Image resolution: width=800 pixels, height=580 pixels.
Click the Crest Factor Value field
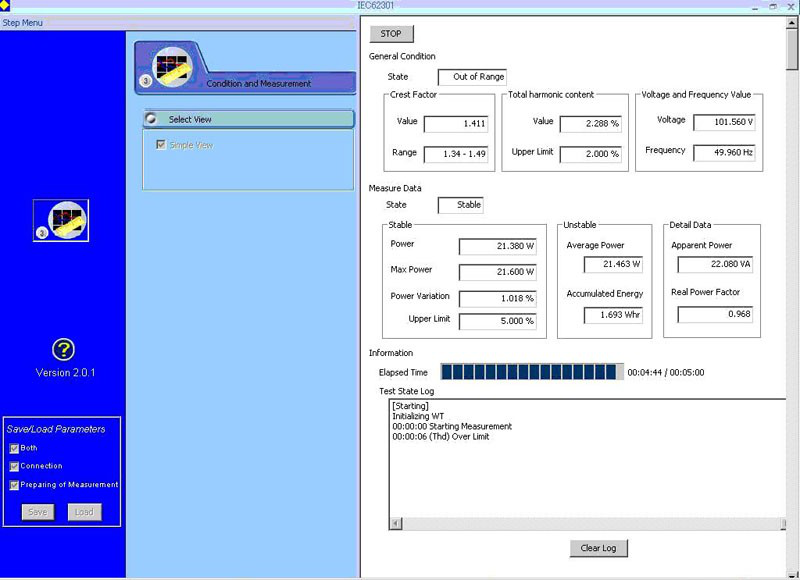pos(456,123)
